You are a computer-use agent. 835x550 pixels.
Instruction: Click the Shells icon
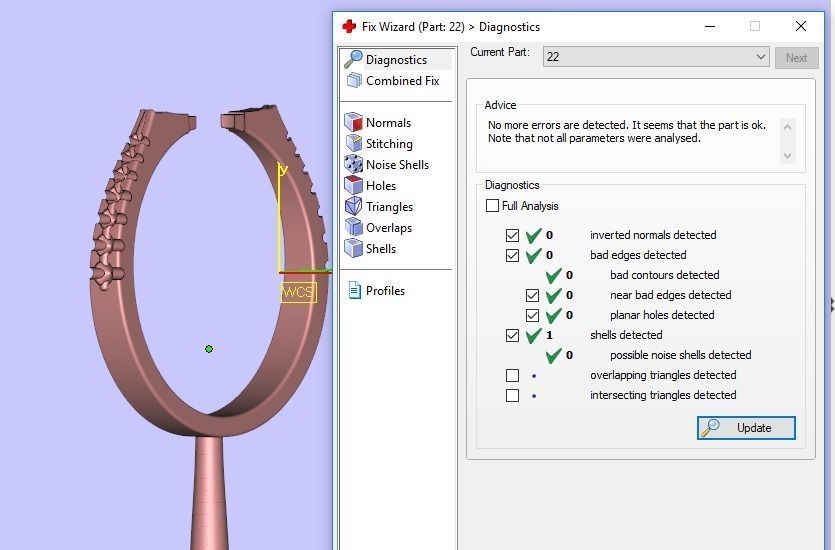coord(354,249)
